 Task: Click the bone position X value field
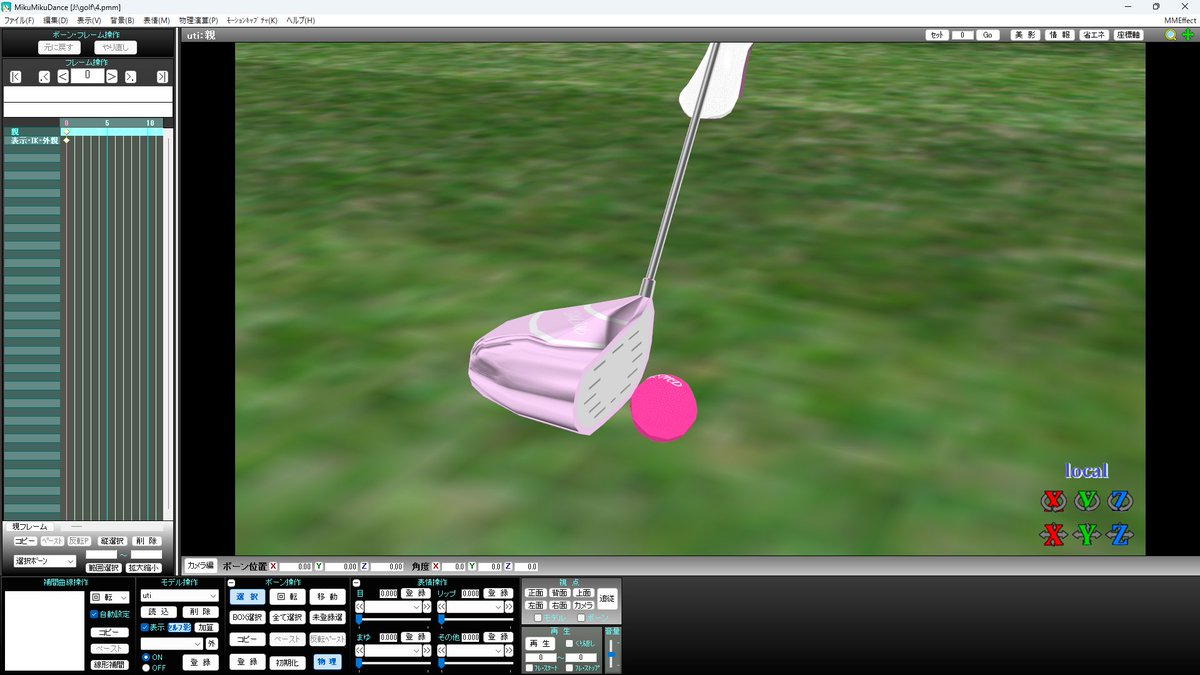pyautogui.click(x=296, y=566)
